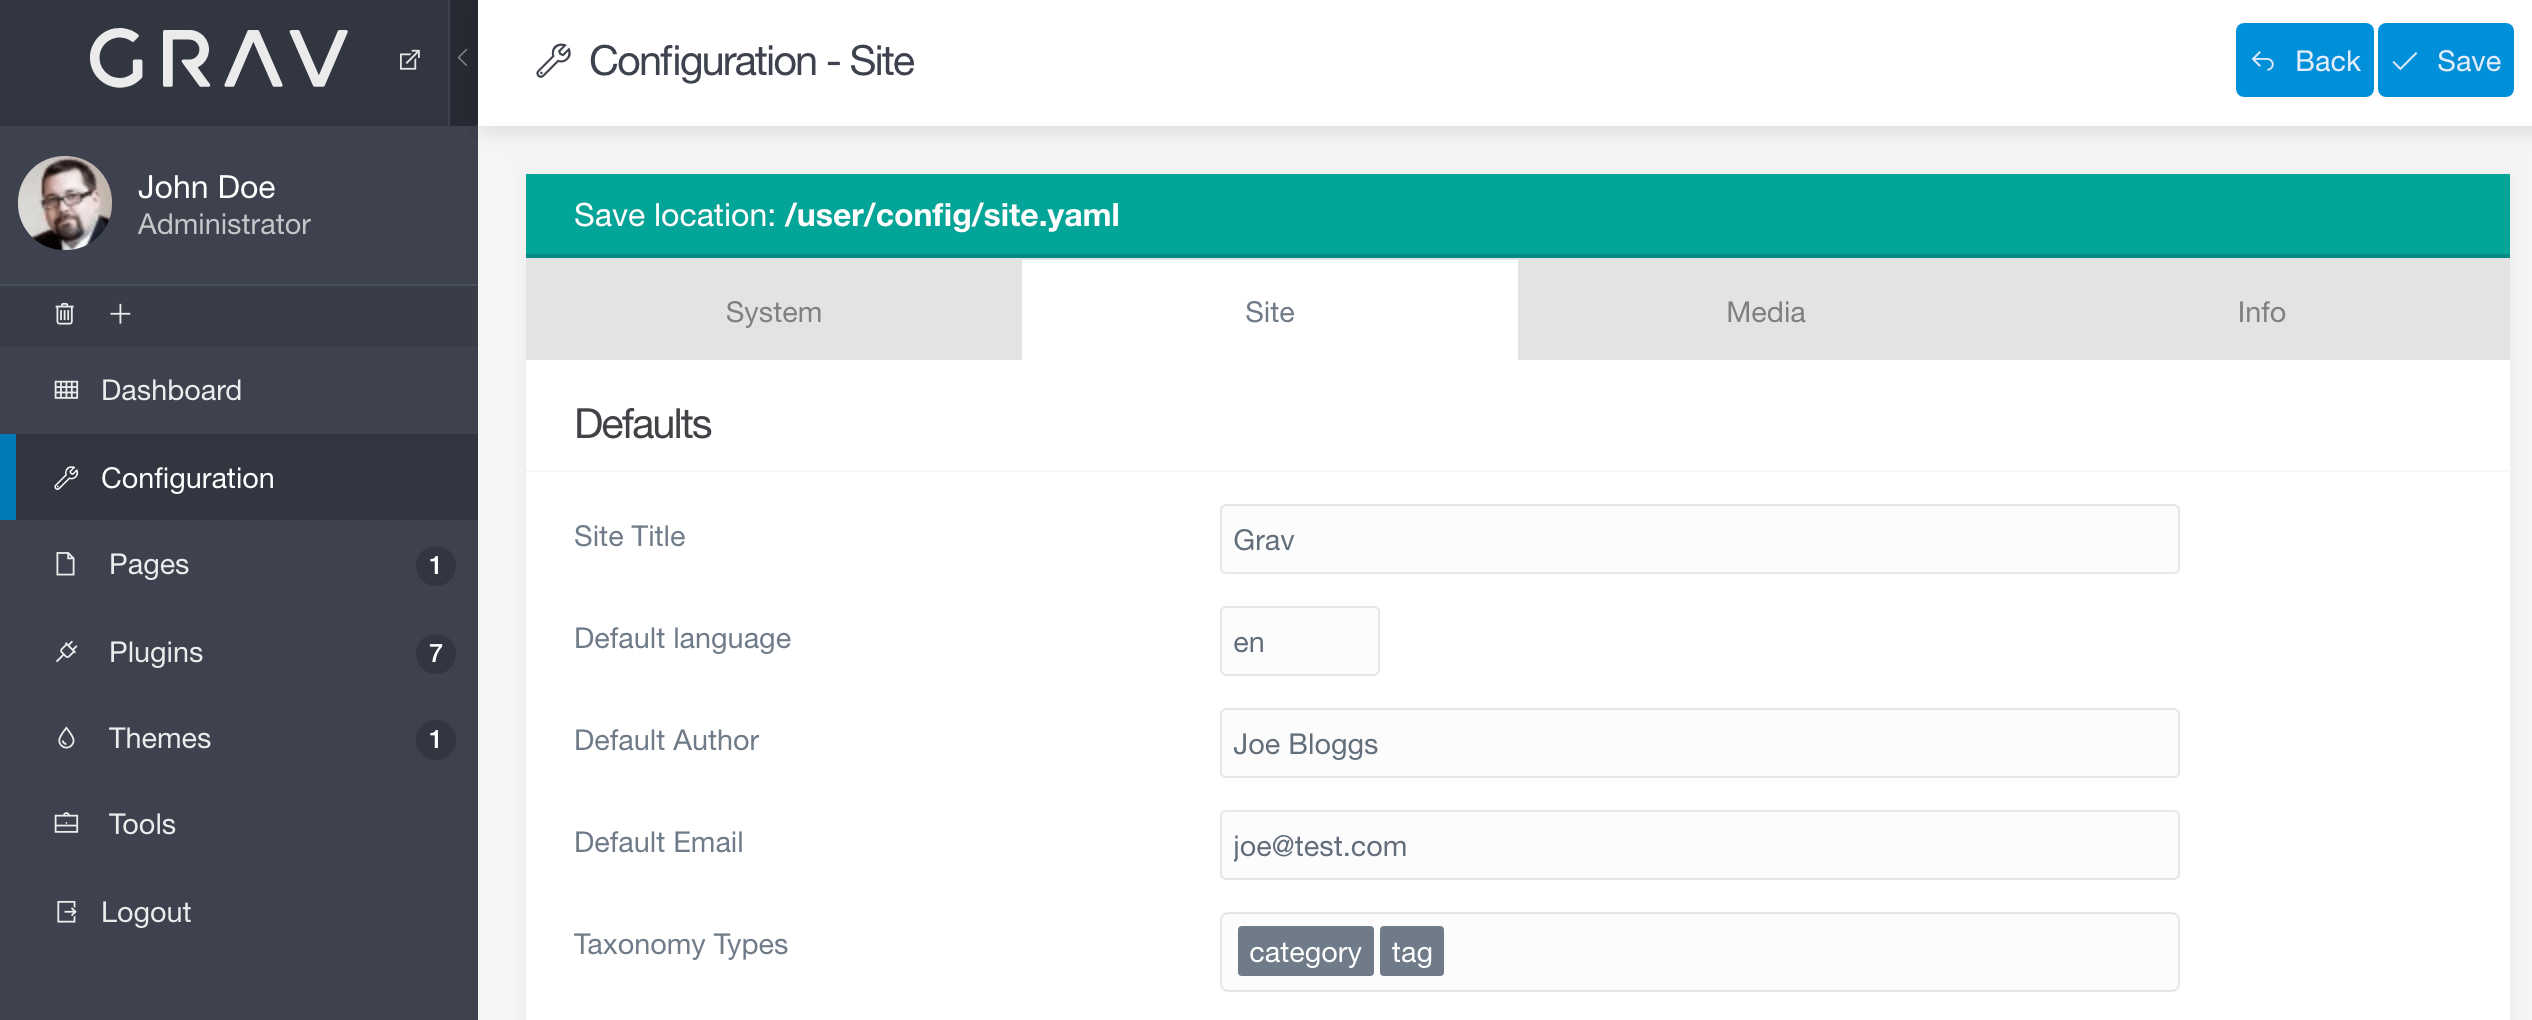Select the trash icon above Dashboard
The height and width of the screenshot is (1020, 2532).
pyautogui.click(x=64, y=313)
